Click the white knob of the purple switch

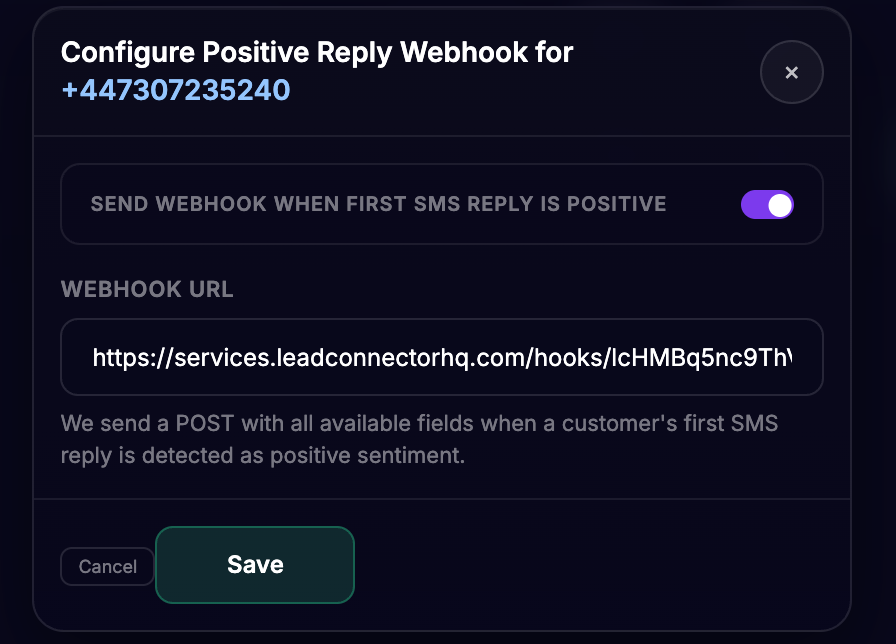[780, 205]
